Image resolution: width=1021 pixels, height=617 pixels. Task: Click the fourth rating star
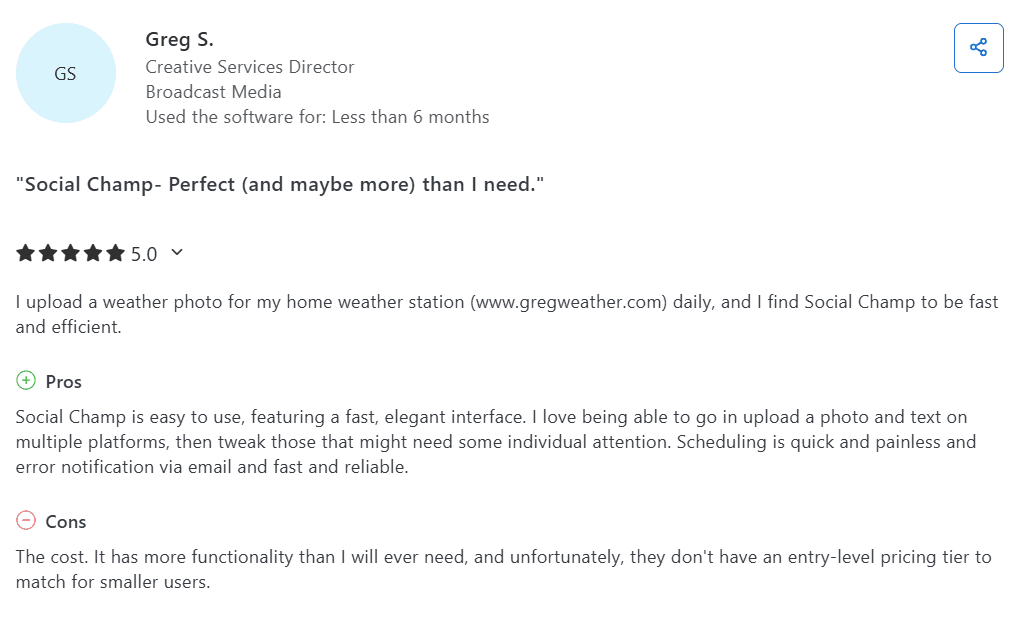coord(93,254)
